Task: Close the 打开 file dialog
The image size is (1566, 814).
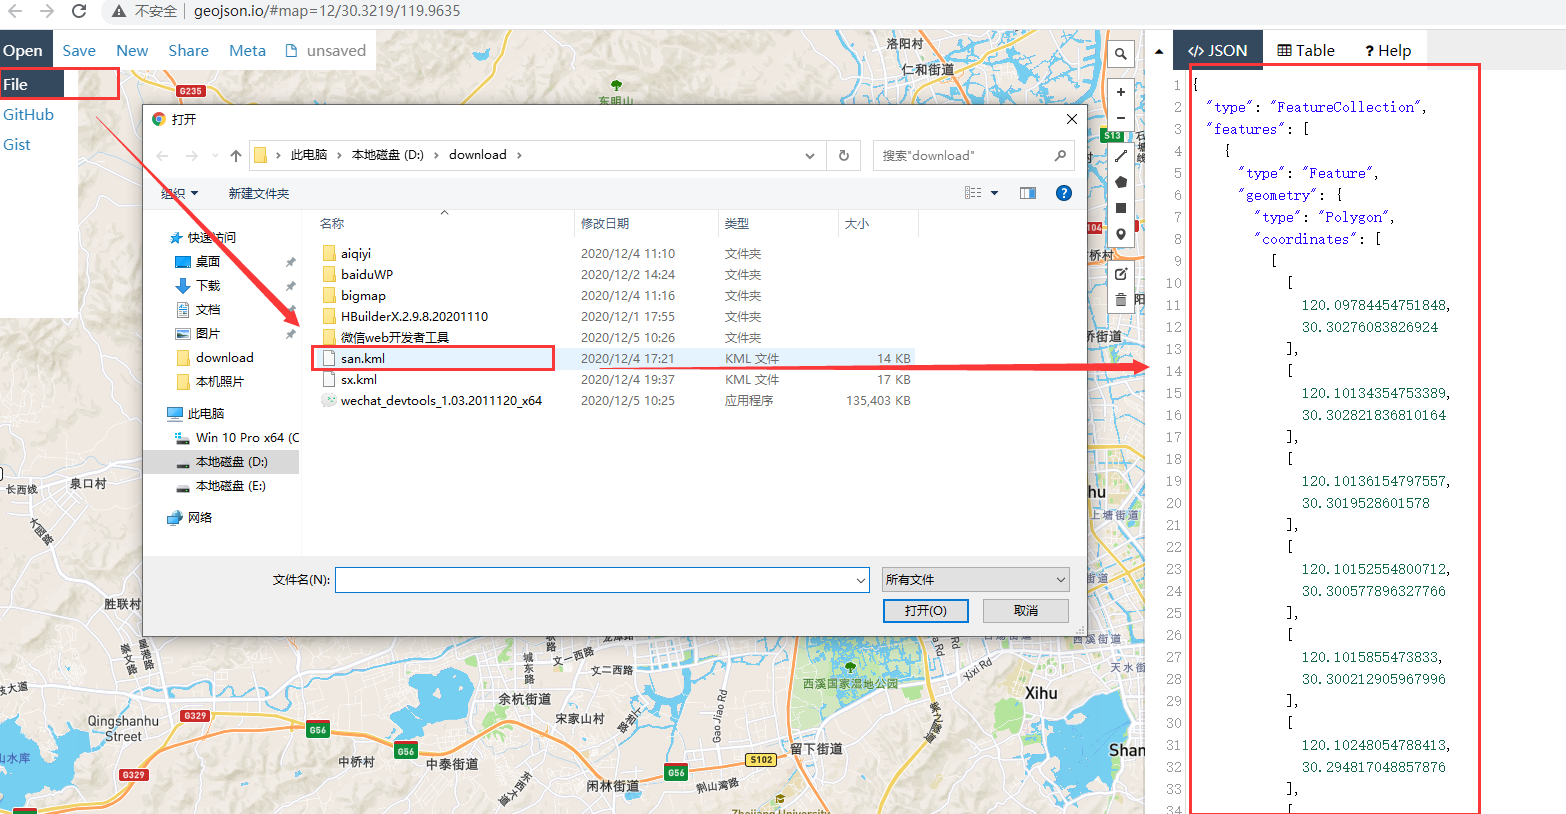Action: click(x=1072, y=119)
